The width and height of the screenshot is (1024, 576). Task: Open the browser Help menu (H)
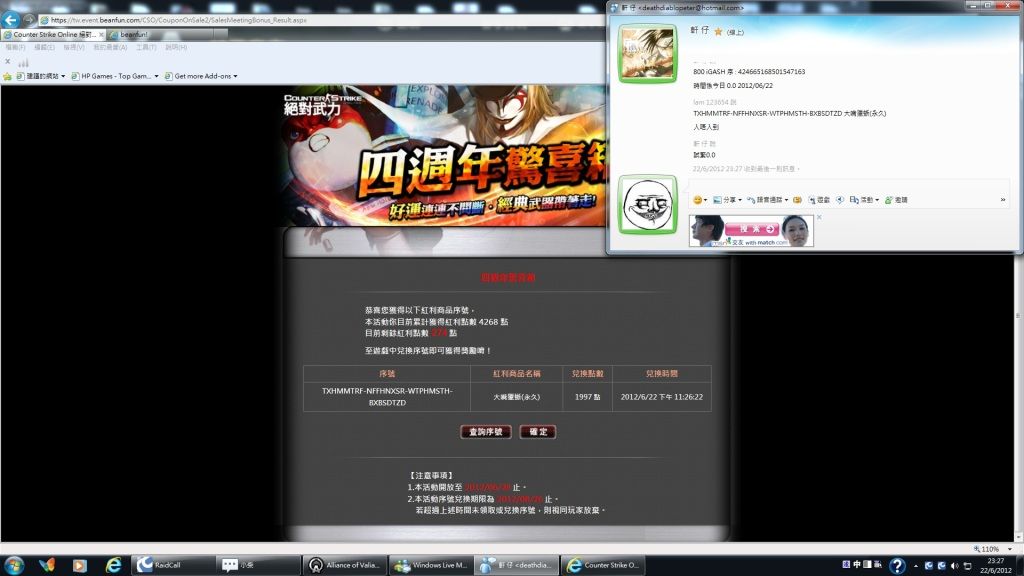[x=176, y=48]
